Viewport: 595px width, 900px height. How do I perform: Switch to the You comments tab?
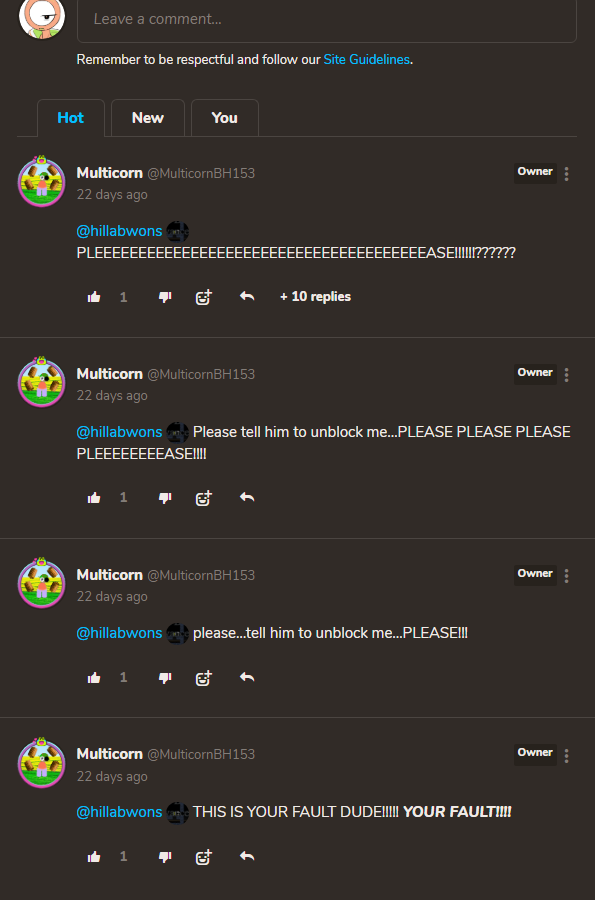pyautogui.click(x=224, y=118)
